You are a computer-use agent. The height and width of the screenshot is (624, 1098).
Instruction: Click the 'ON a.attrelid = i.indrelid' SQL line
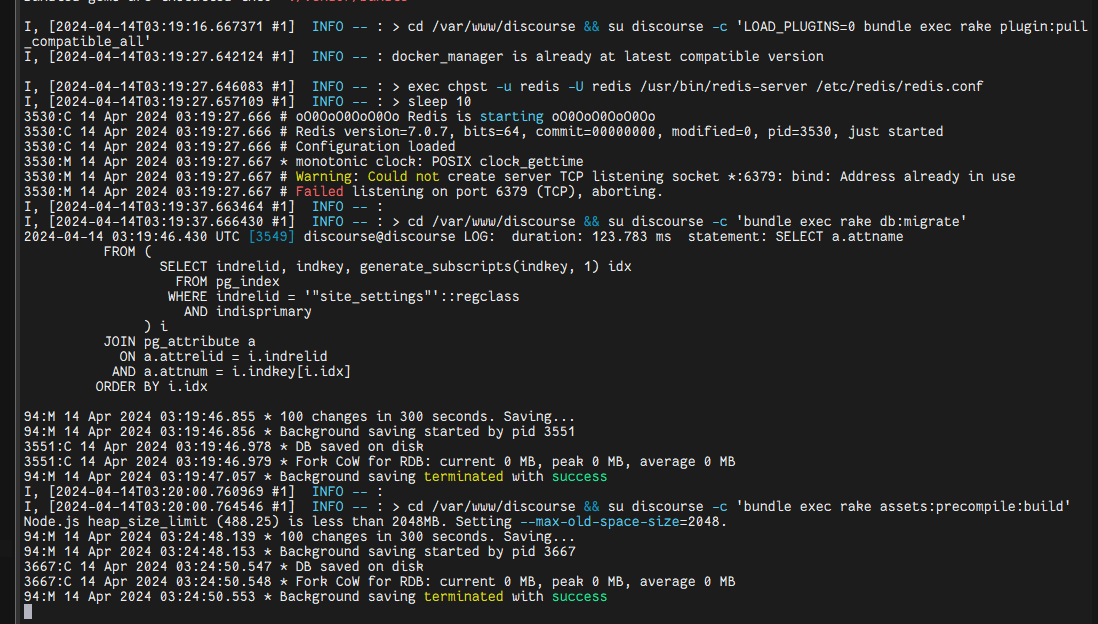pyautogui.click(x=223, y=357)
